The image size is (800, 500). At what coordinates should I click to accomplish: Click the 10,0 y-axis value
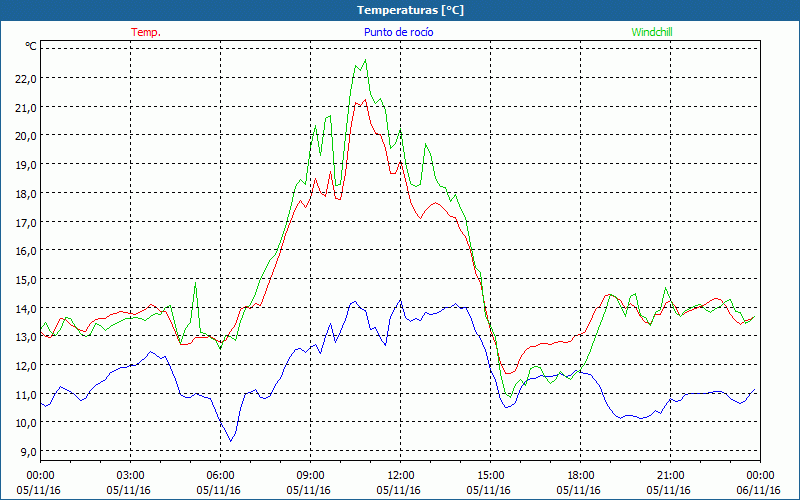[x=27, y=423]
